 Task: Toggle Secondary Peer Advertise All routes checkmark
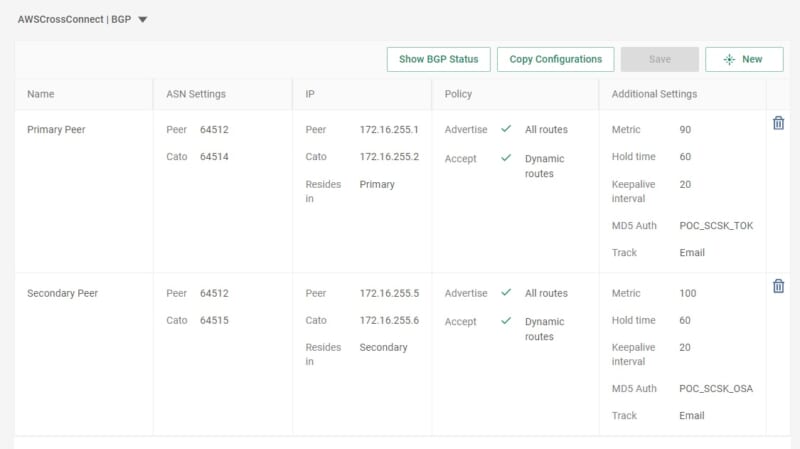(x=506, y=293)
